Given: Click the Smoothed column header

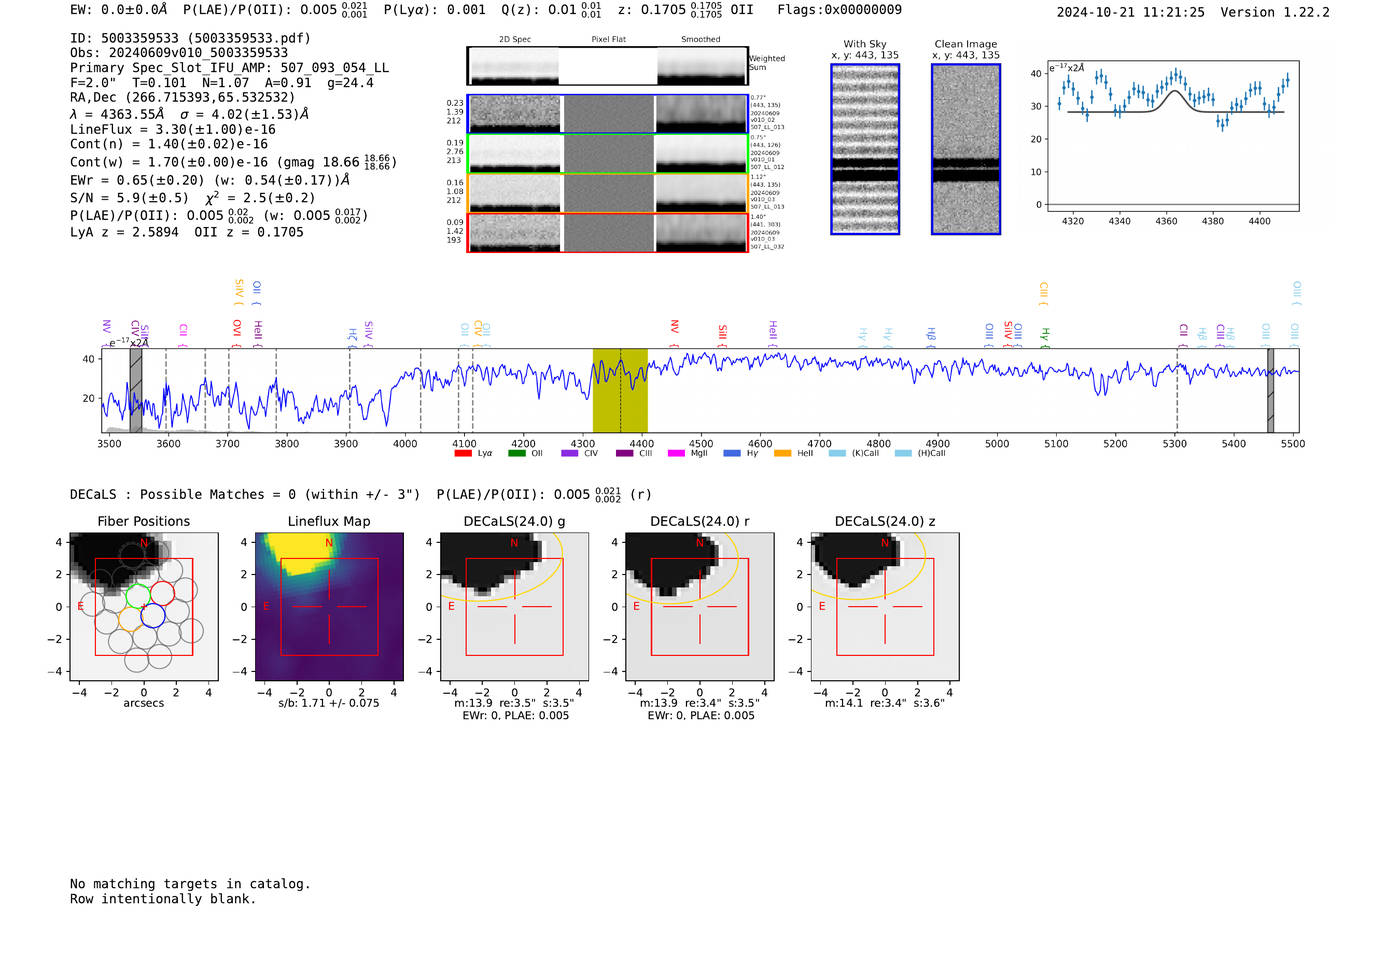Looking at the screenshot, I should click(700, 40).
